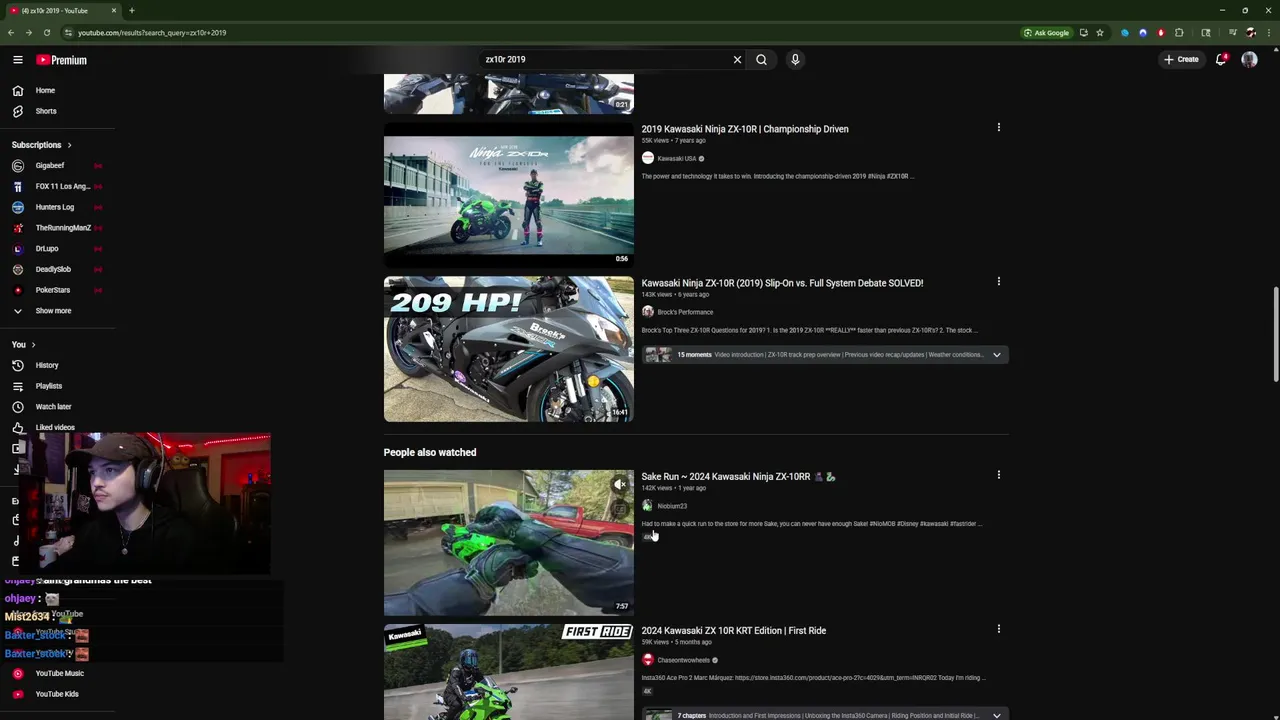
Task: Open the Gigabeef subscription channel
Action: point(50,166)
